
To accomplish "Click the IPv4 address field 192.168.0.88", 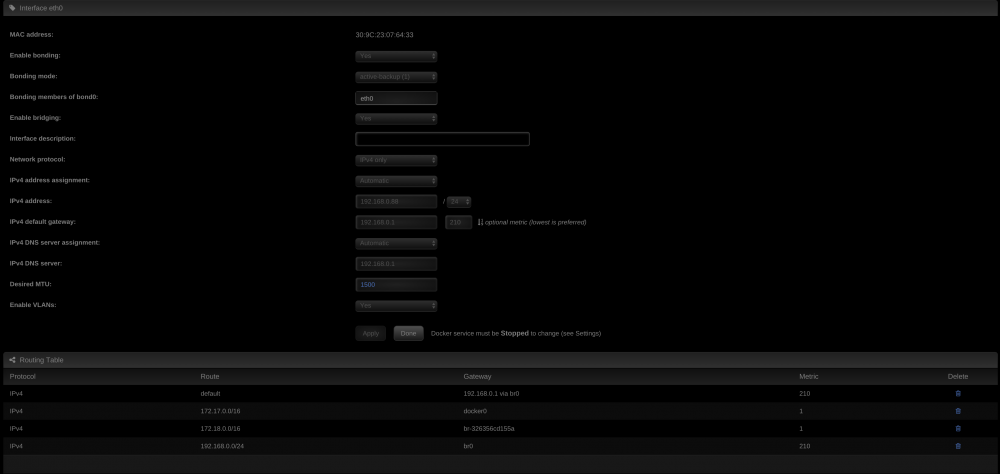I will click(x=396, y=202).
